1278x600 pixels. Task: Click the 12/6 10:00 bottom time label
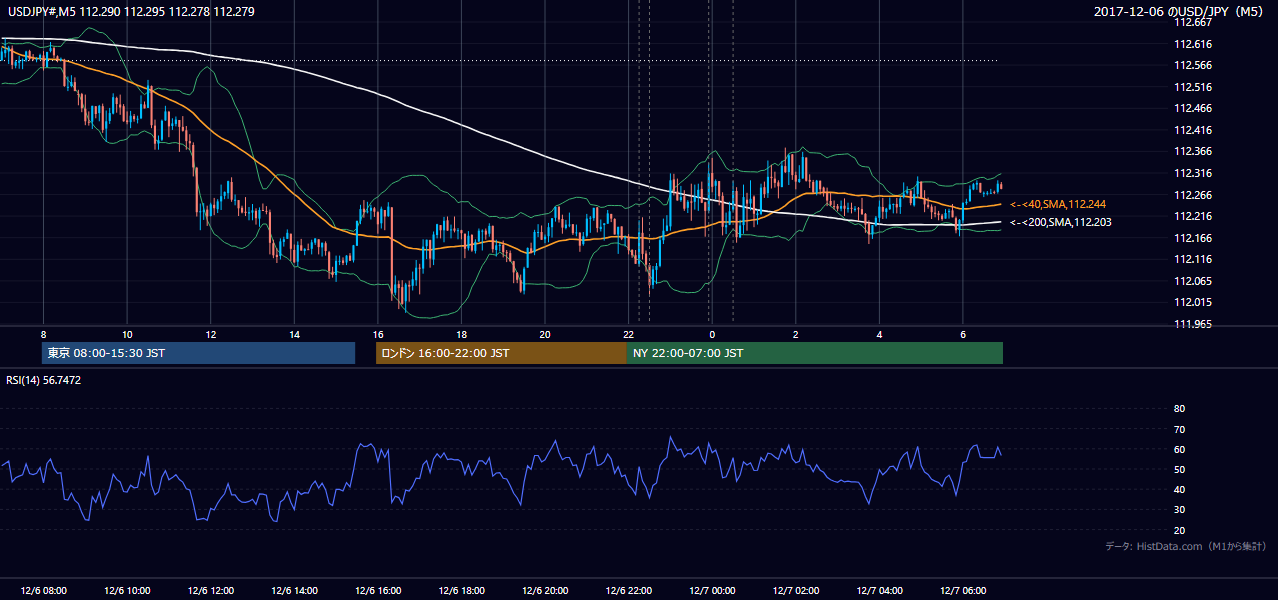(127, 590)
